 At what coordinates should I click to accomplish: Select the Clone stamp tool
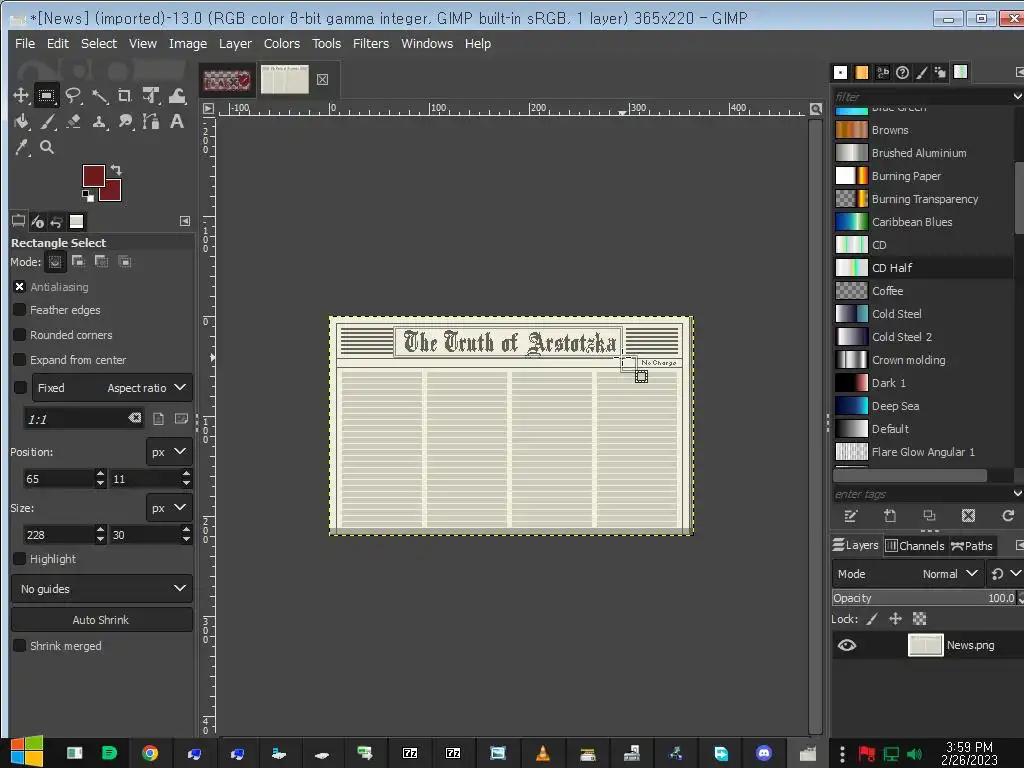(99, 121)
